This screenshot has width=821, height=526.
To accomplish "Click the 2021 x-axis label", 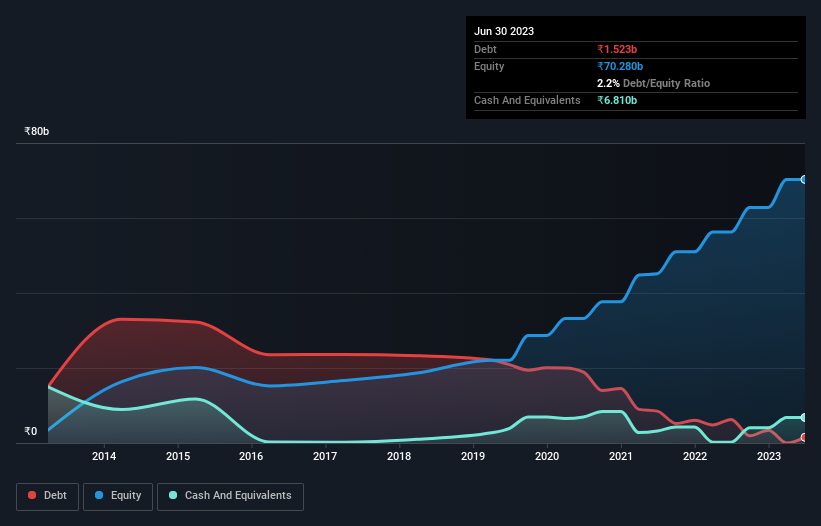I will [x=621, y=456].
